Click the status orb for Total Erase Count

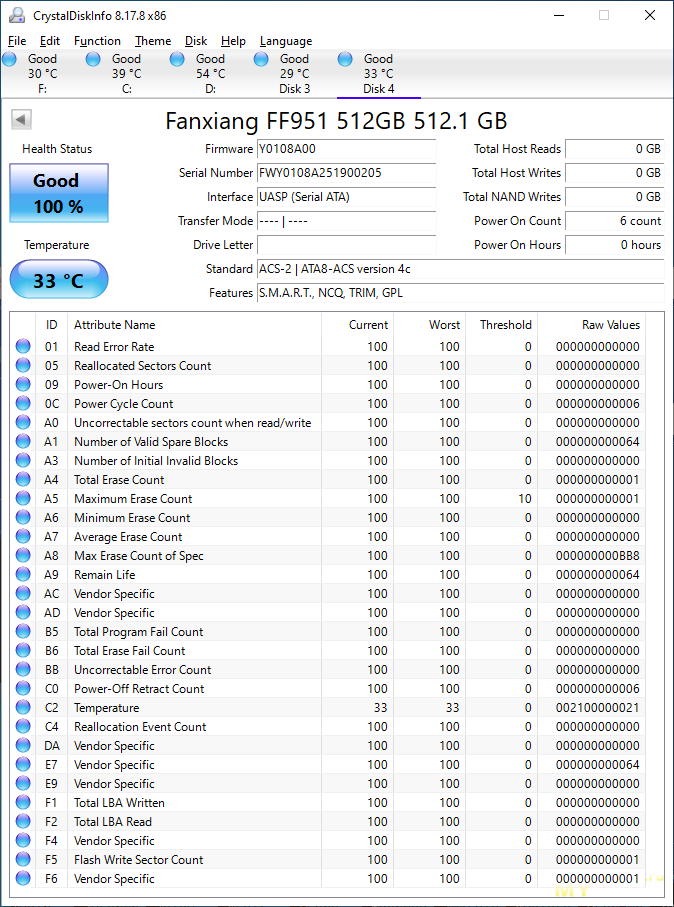click(x=23, y=480)
